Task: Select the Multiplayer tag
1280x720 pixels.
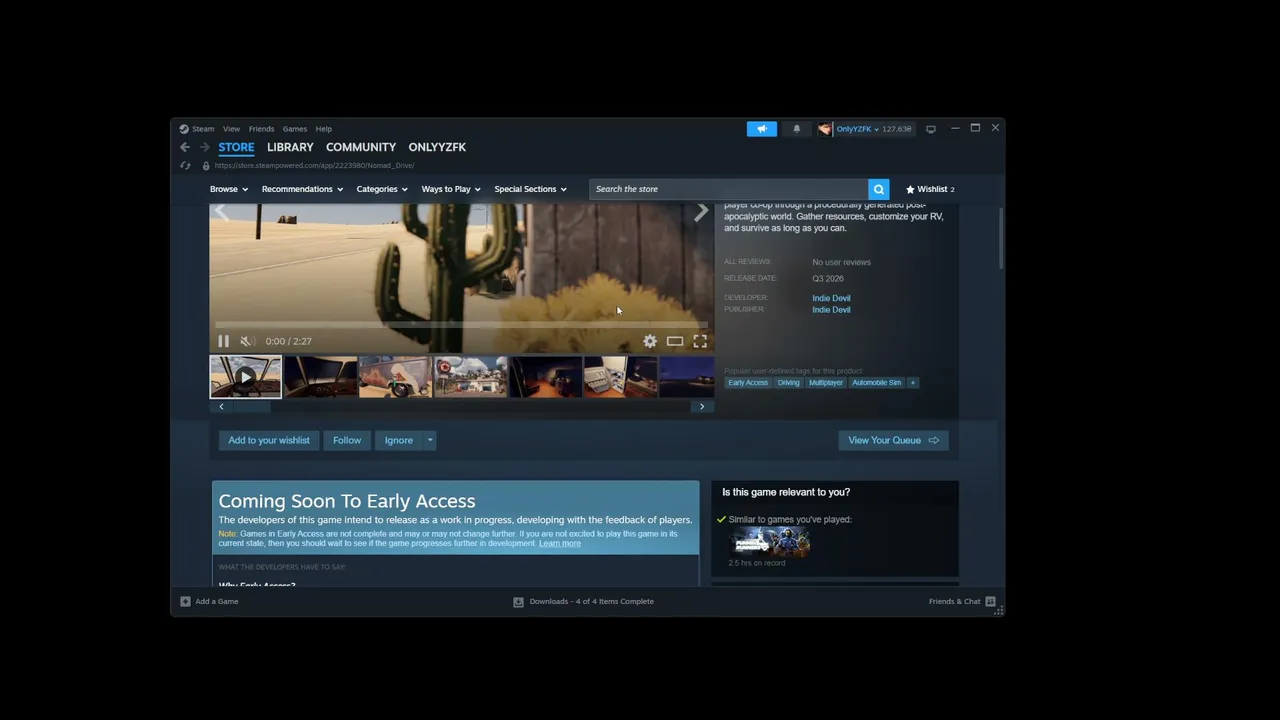Action: click(x=826, y=383)
